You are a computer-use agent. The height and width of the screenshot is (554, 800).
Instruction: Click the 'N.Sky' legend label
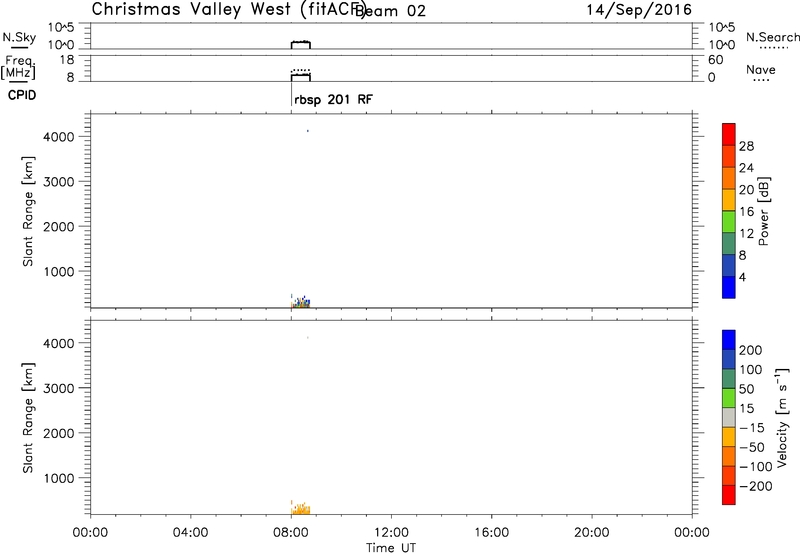pyautogui.click(x=19, y=37)
